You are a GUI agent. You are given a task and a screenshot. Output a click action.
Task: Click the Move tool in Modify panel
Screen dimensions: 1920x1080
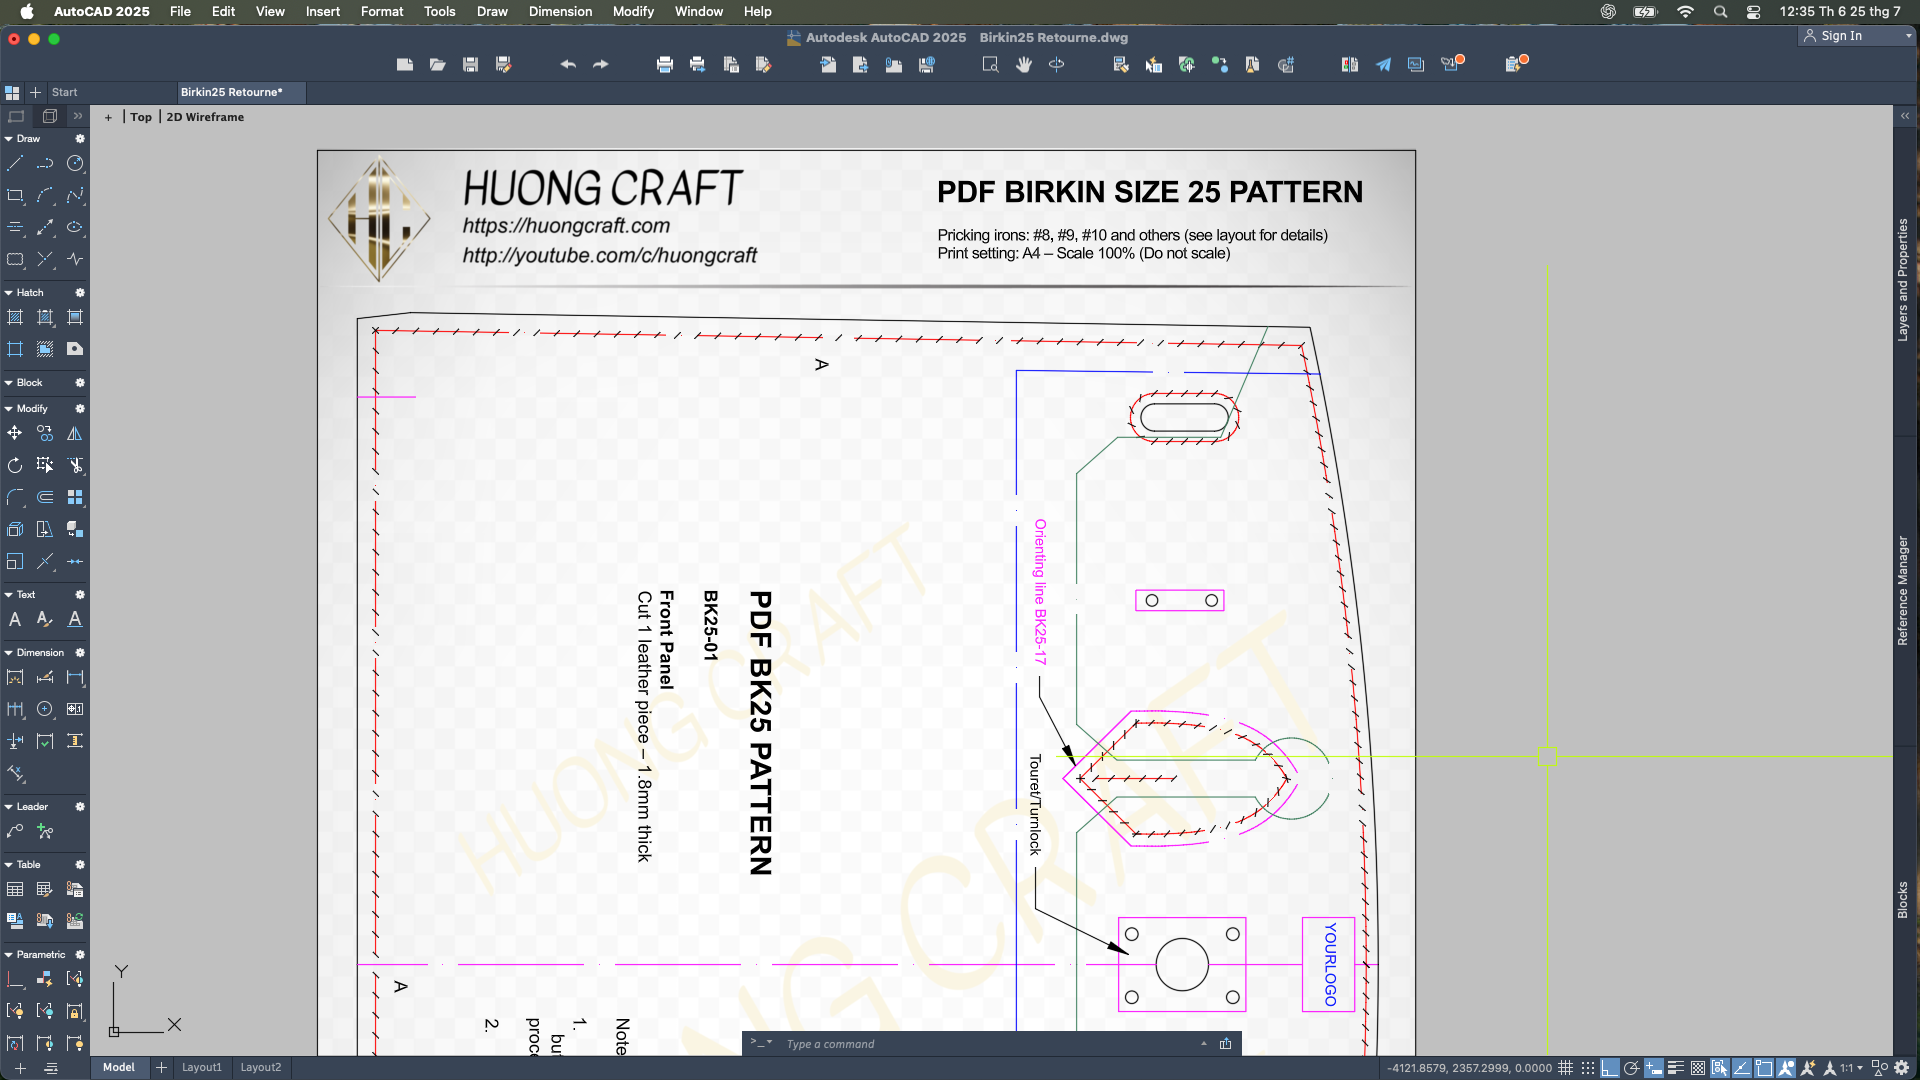click(x=15, y=433)
